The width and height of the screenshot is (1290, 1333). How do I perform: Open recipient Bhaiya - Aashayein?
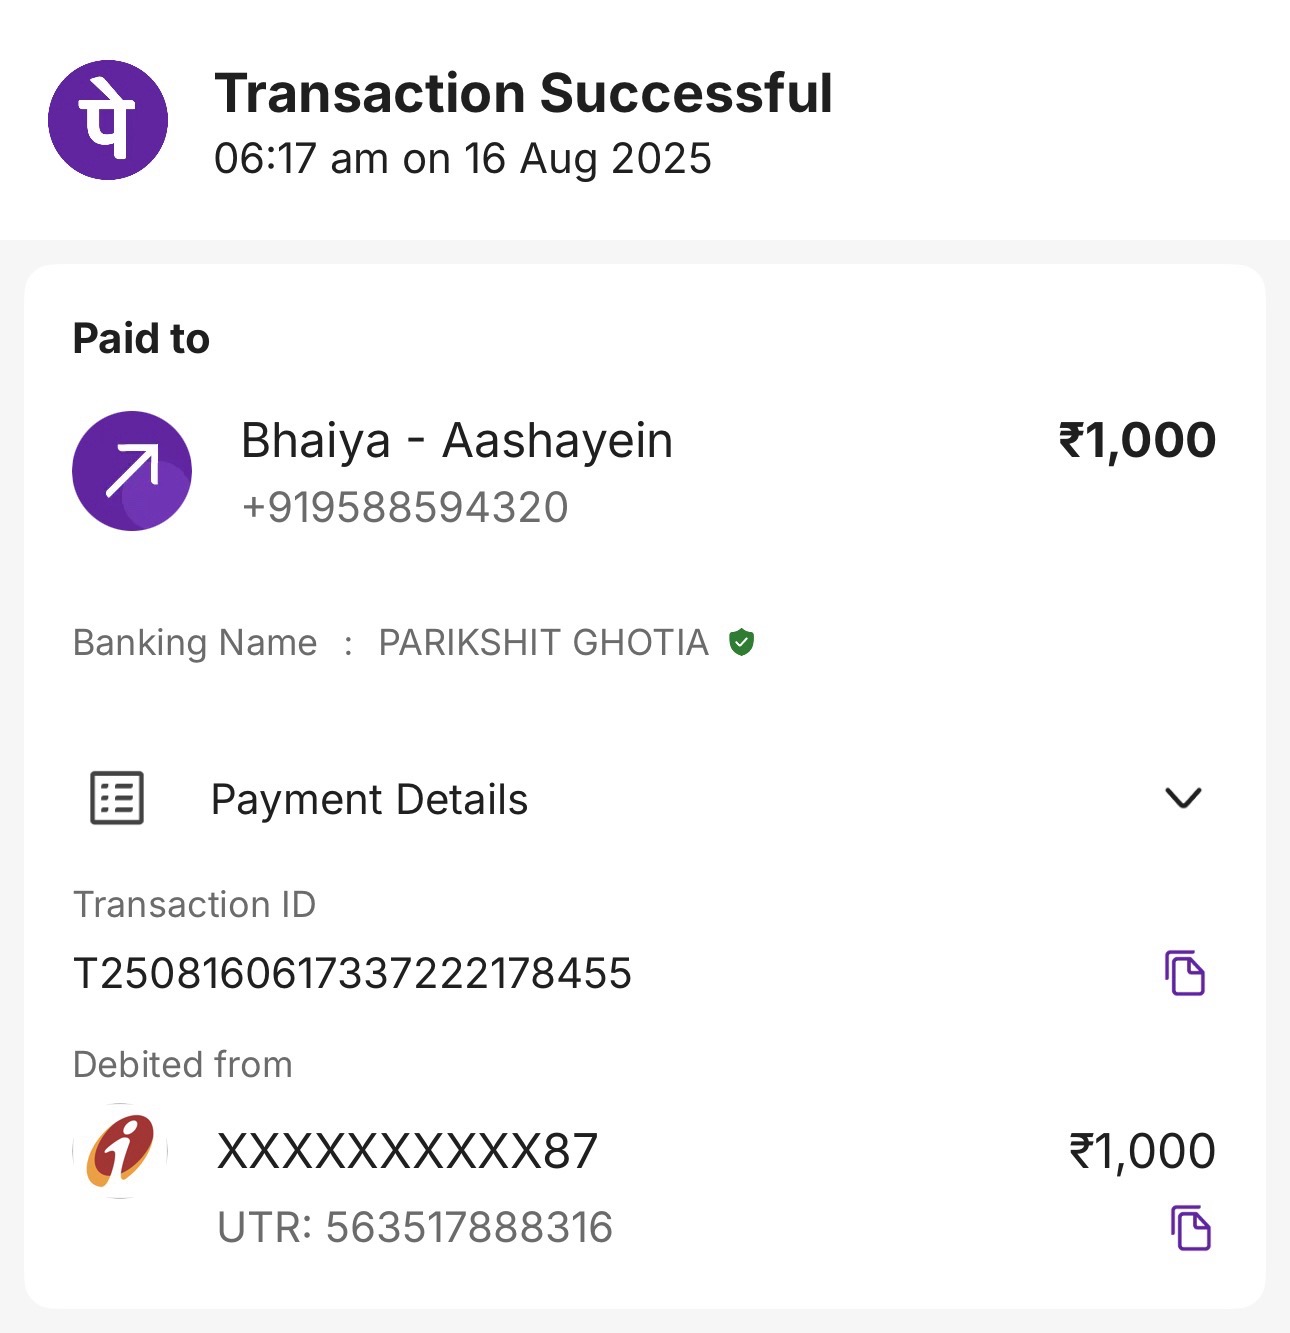[x=457, y=440]
